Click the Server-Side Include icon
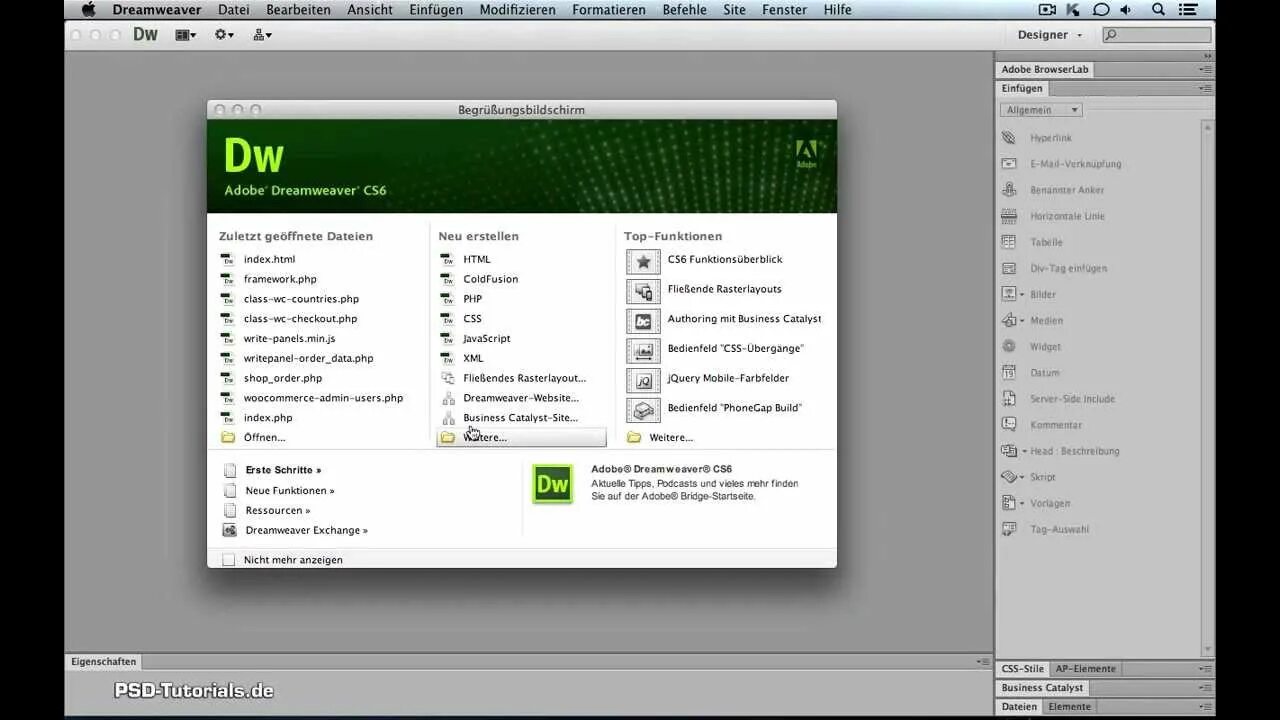The width and height of the screenshot is (1280, 720). (1009, 399)
